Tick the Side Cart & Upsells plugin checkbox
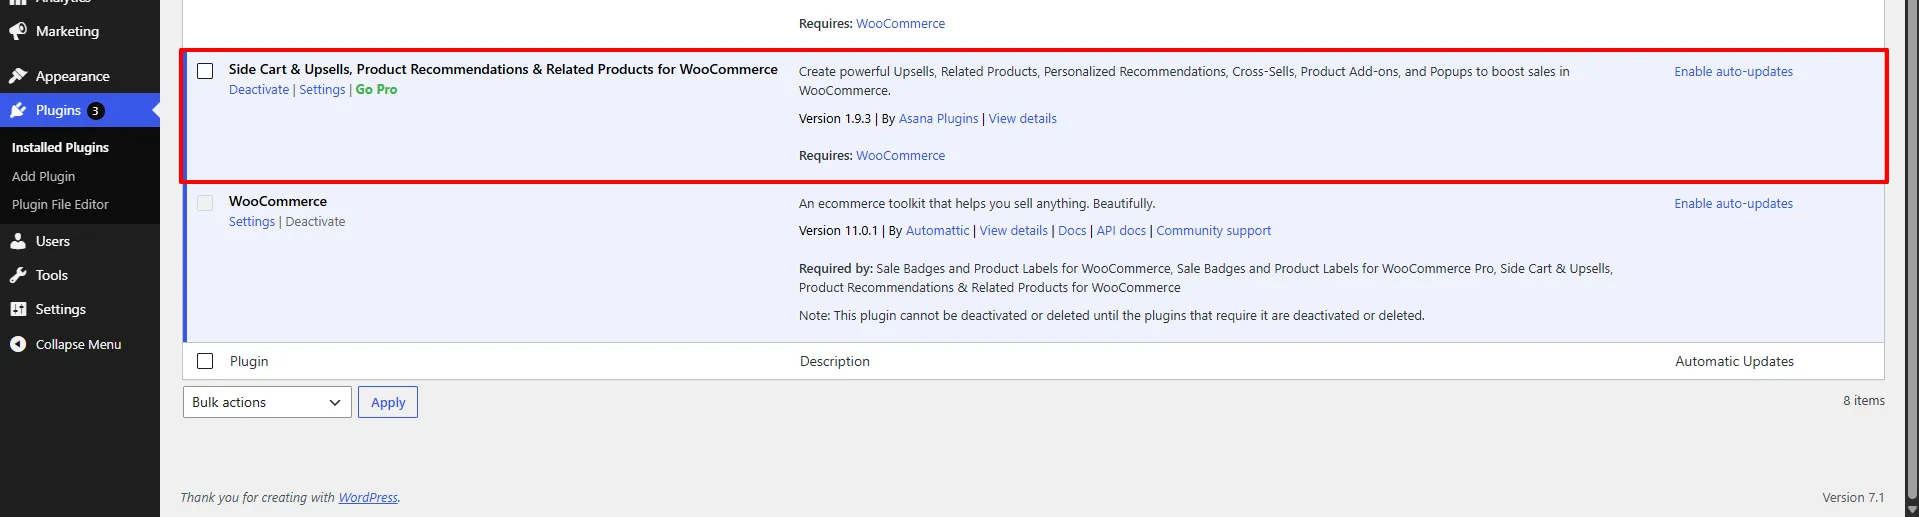 [x=205, y=71]
